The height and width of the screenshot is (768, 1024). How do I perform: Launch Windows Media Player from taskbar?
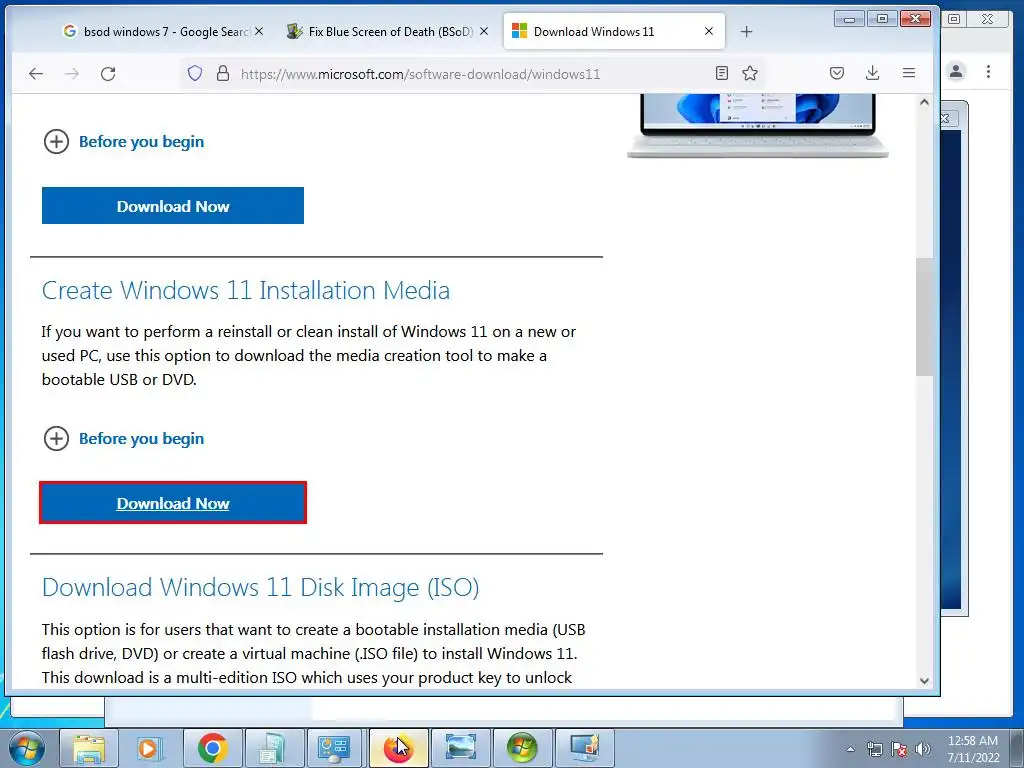pyautogui.click(x=149, y=748)
